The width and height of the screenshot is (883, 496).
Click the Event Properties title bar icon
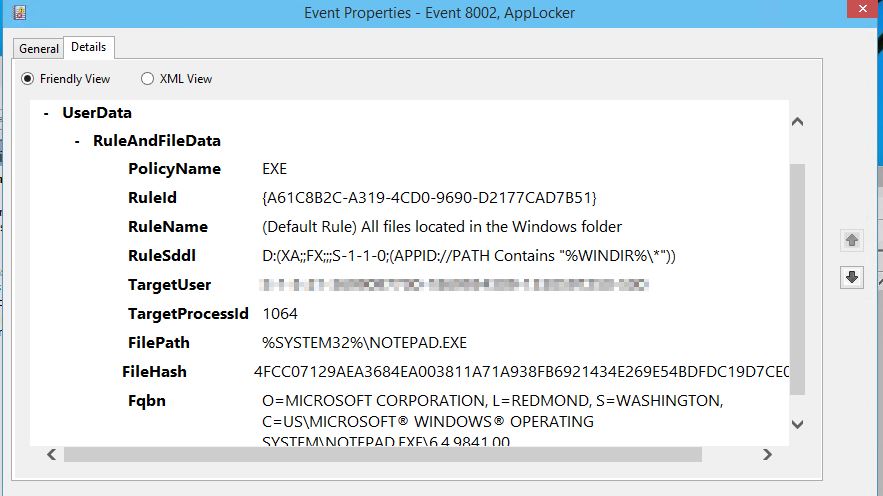[x=19, y=13]
